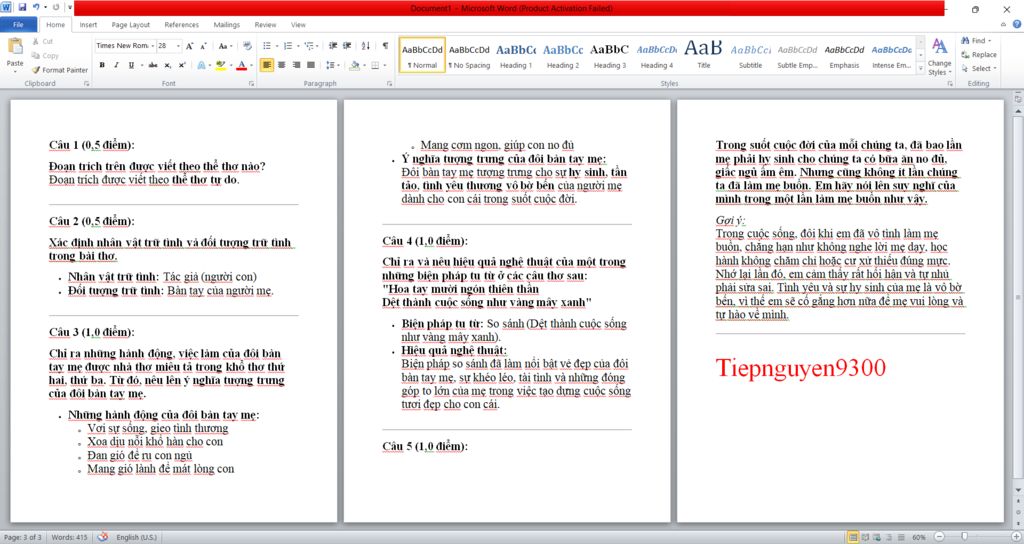Open the Clipboard pane launcher

(x=86, y=84)
